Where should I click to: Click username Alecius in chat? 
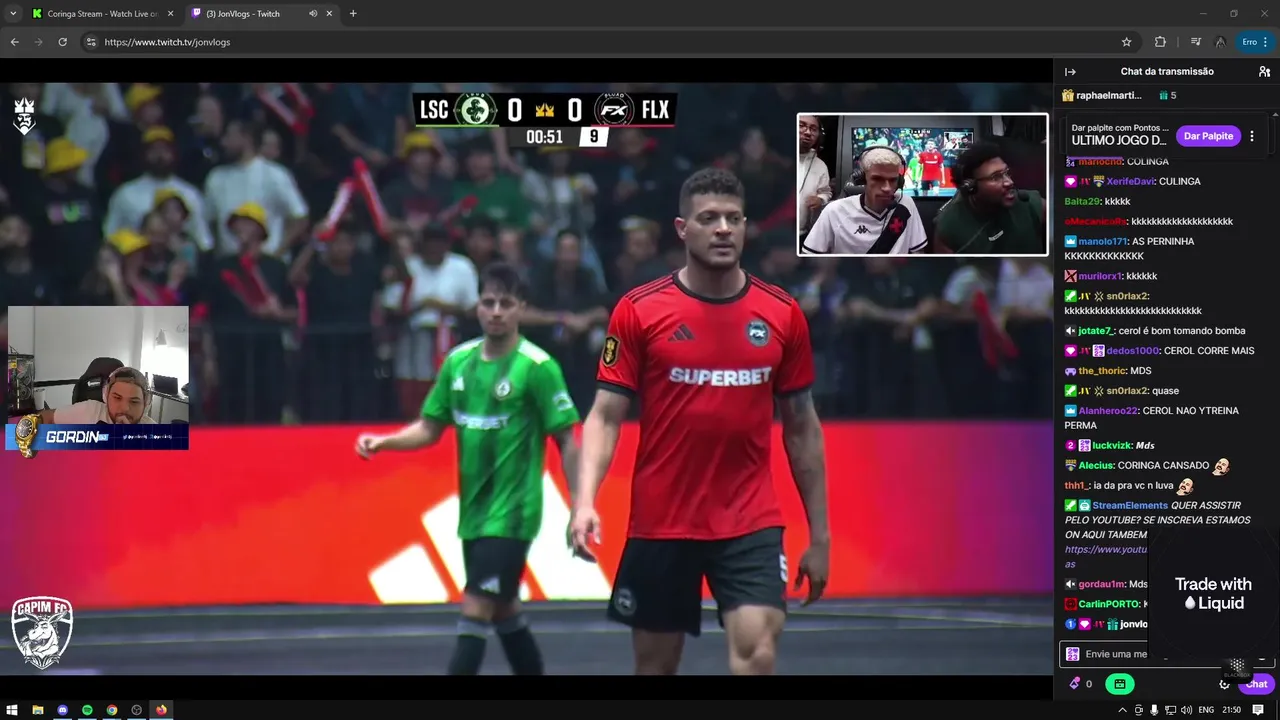pyautogui.click(x=1096, y=466)
